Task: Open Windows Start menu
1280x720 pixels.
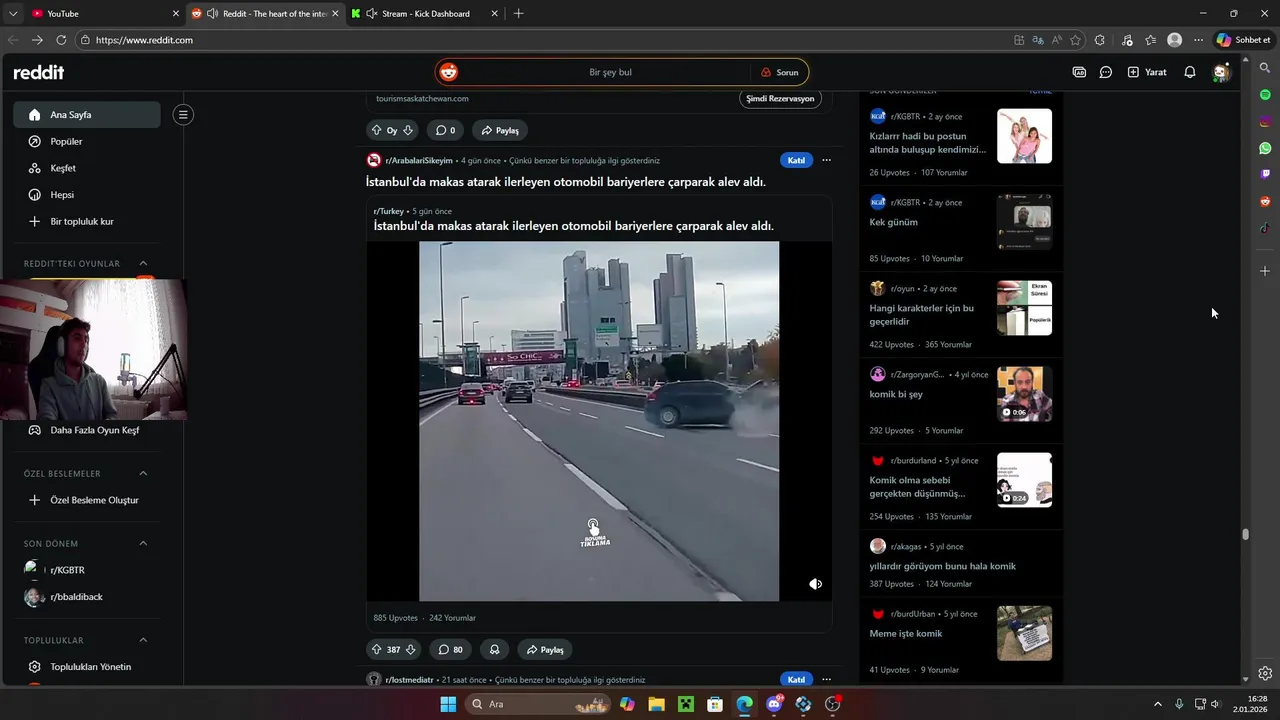Action: pyautogui.click(x=448, y=704)
